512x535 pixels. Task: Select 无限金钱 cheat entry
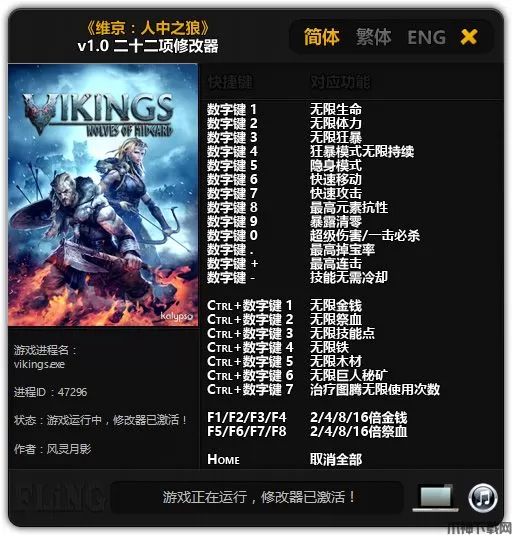click(x=336, y=305)
